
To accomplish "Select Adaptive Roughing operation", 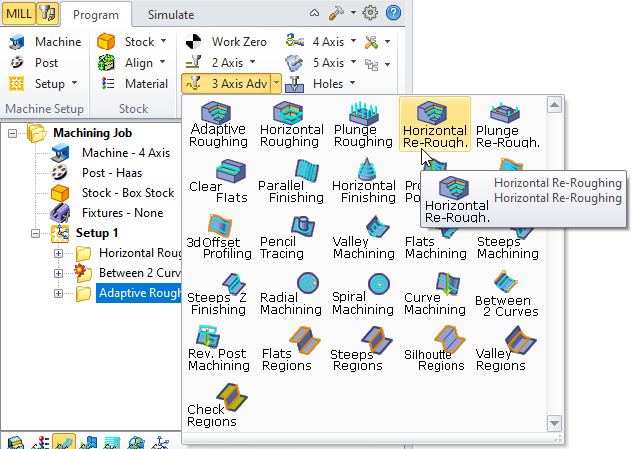I will click(x=218, y=124).
